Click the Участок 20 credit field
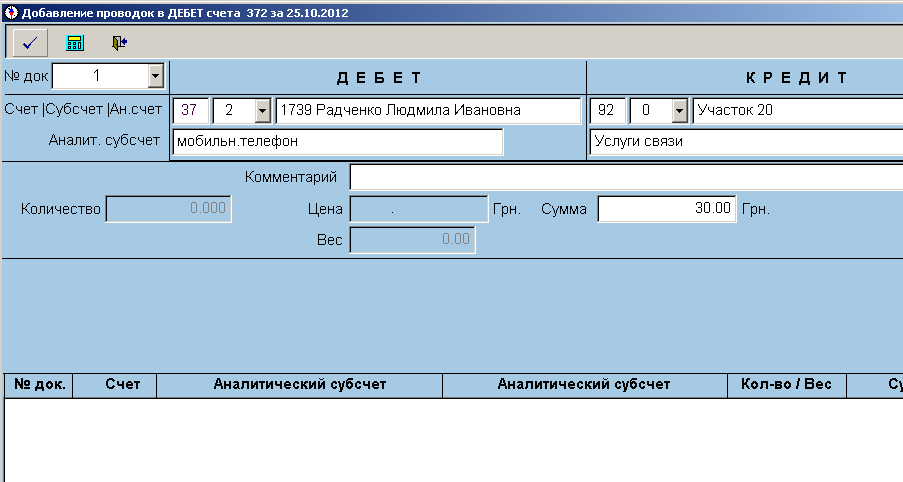The height and width of the screenshot is (482, 903). coord(797,111)
